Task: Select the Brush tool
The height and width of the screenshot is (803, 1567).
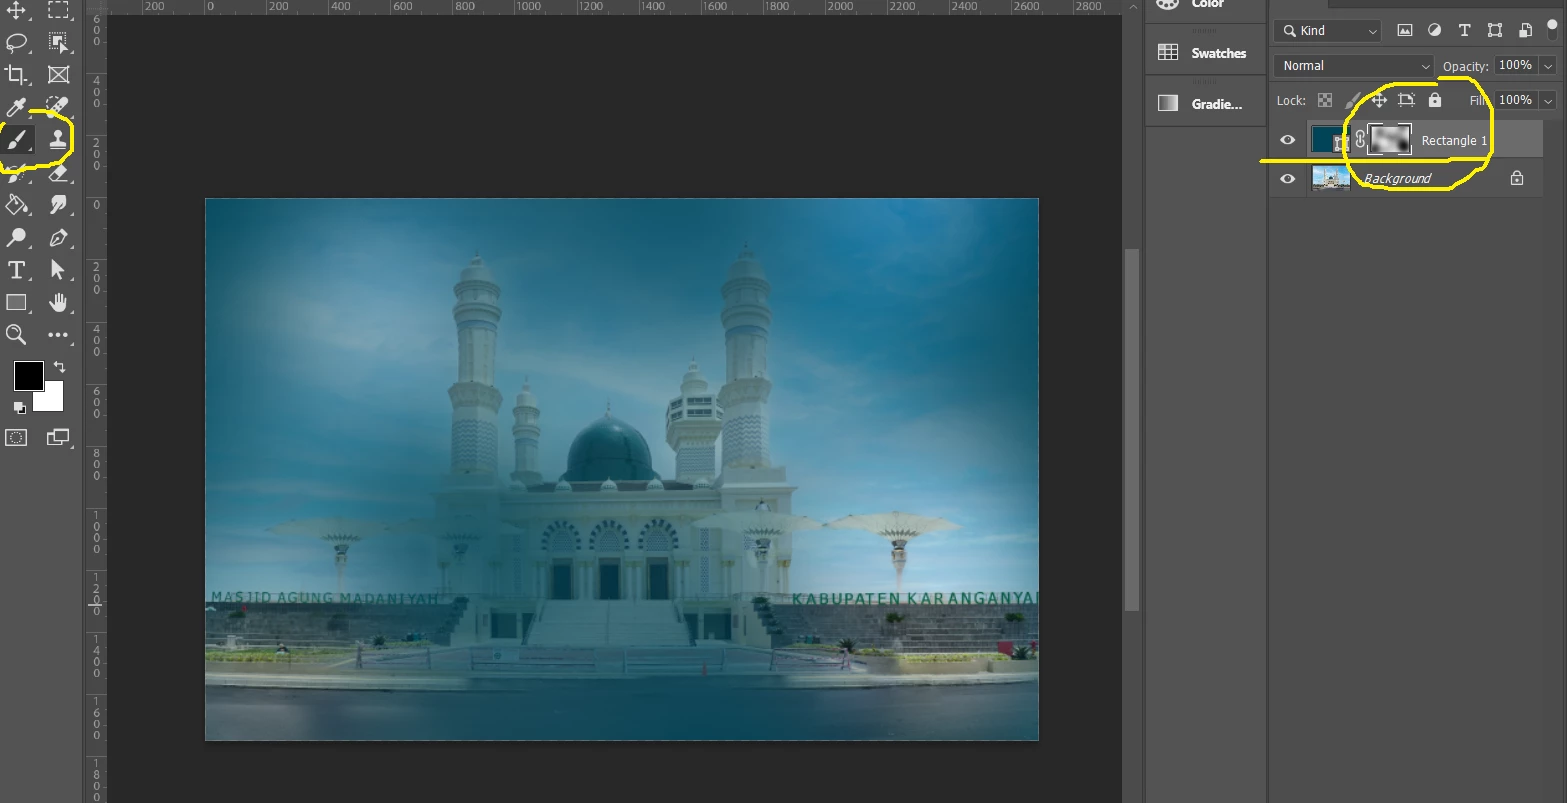Action: coord(16,139)
